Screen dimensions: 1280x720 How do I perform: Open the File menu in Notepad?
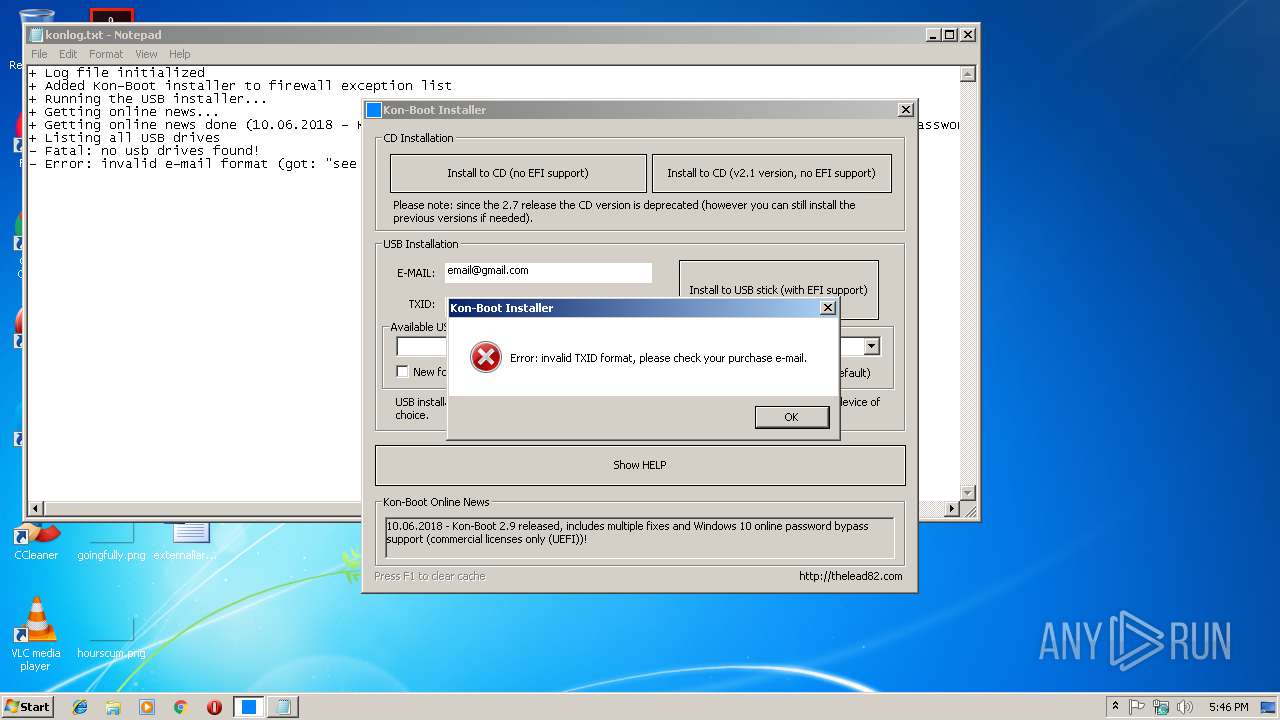(x=39, y=54)
